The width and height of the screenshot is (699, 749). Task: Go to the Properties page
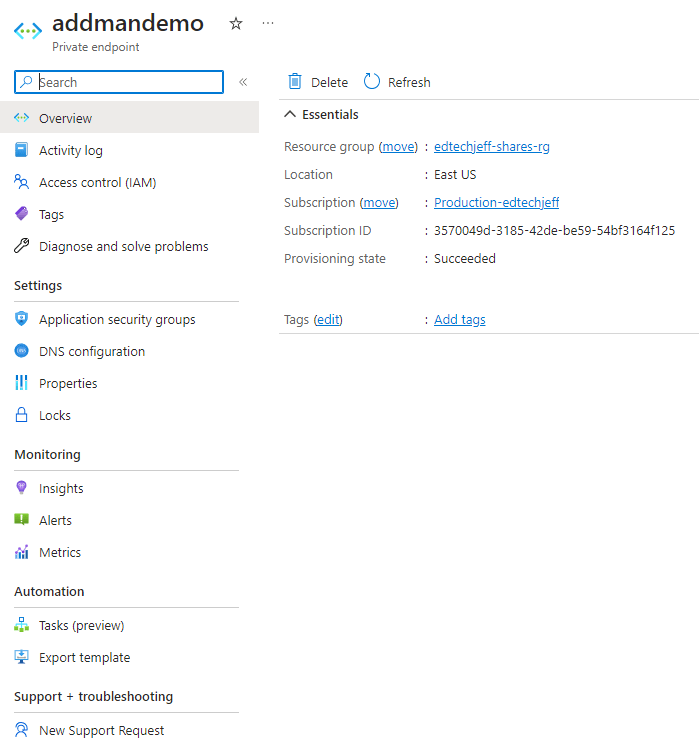[x=68, y=383]
